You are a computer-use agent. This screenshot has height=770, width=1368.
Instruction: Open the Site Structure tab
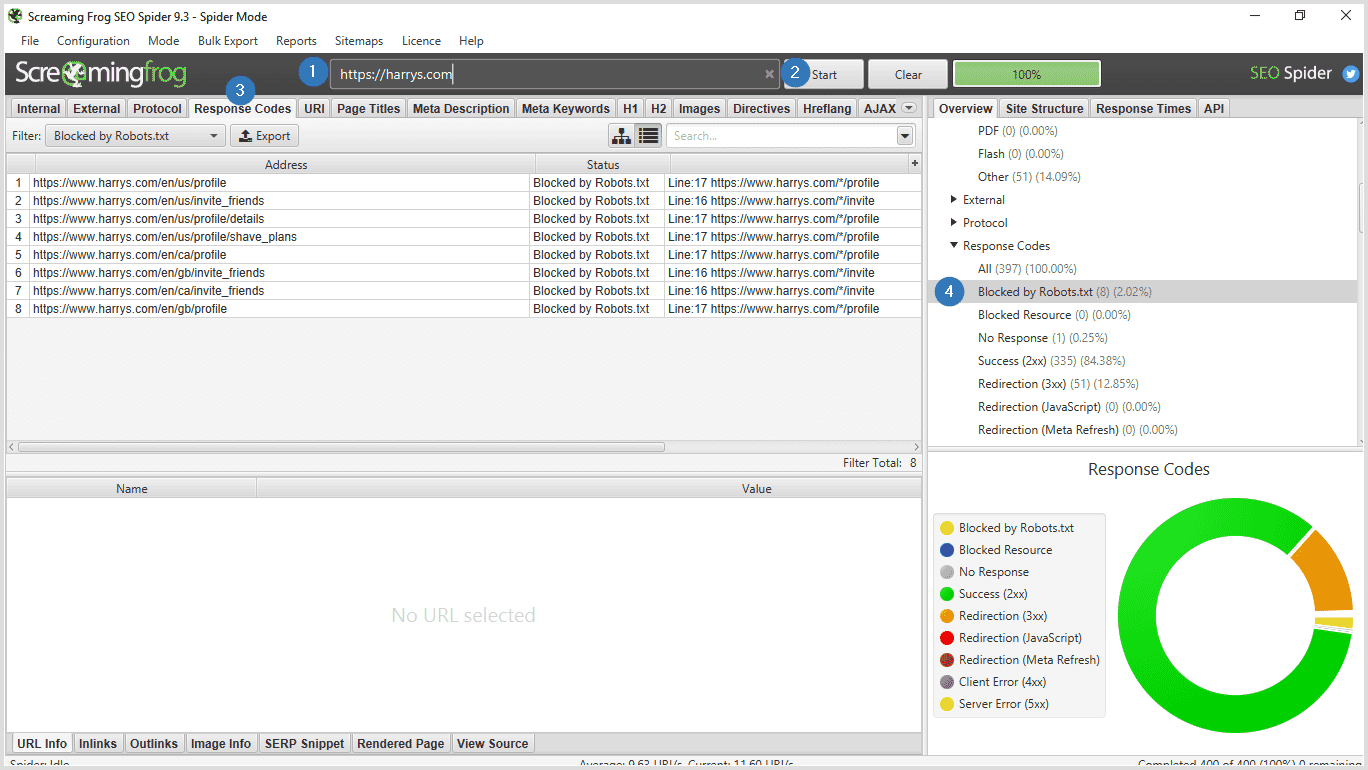(x=1044, y=108)
